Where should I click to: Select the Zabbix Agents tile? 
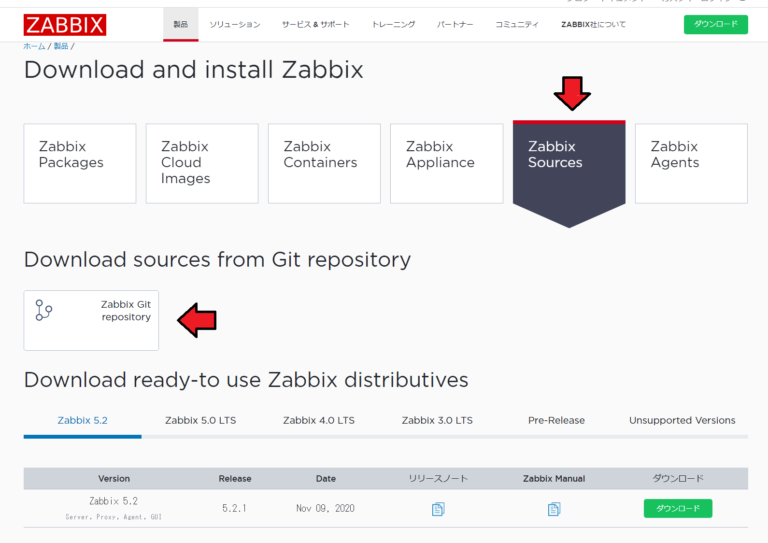[691, 163]
